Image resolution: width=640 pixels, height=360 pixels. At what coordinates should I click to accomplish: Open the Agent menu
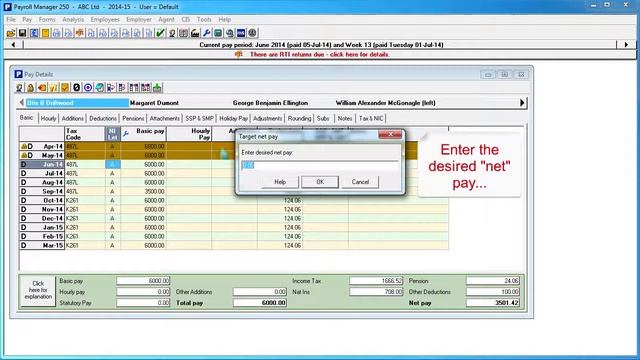(x=166, y=19)
